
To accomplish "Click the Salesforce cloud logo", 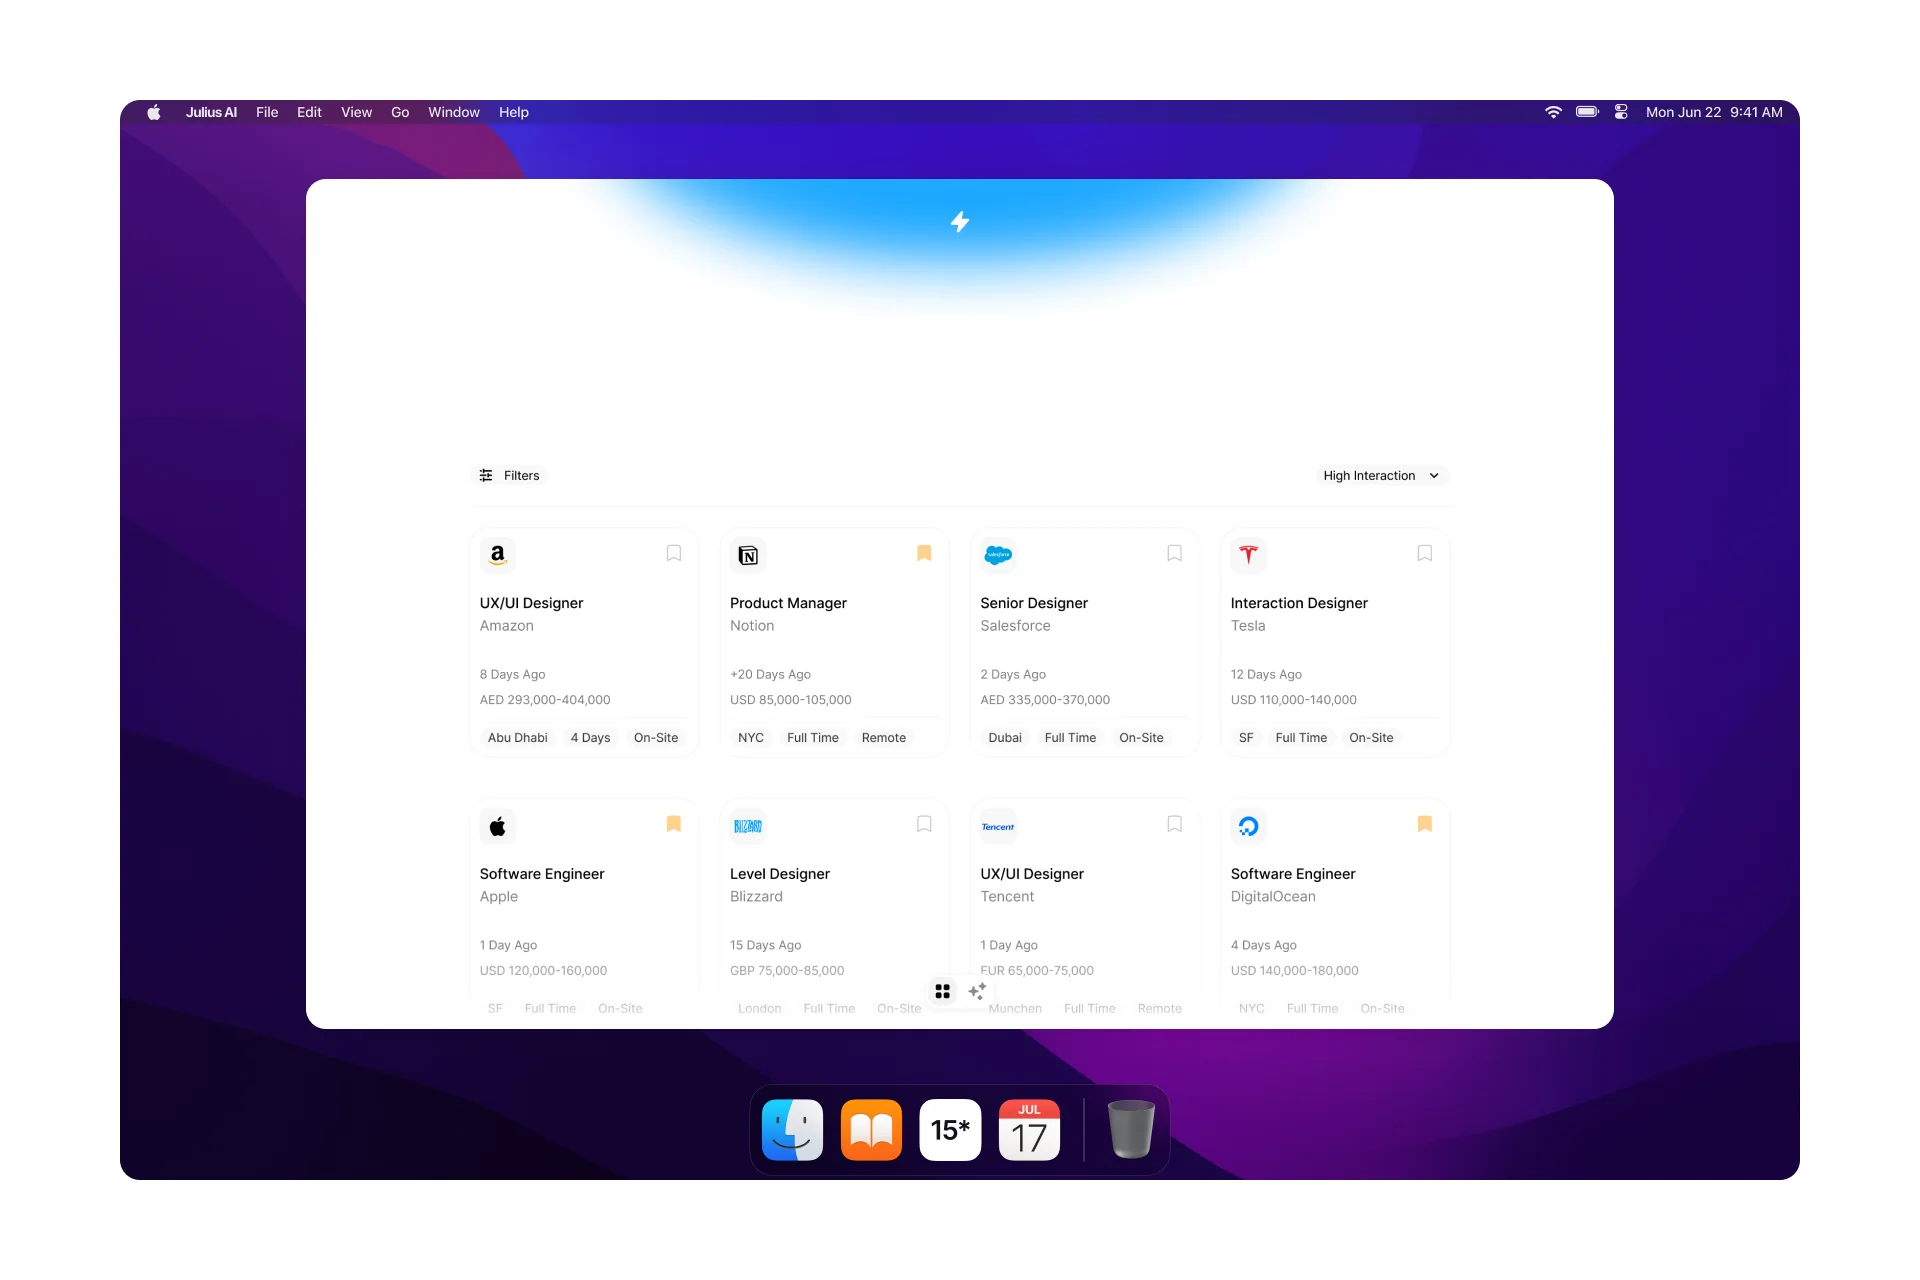I will [x=998, y=555].
